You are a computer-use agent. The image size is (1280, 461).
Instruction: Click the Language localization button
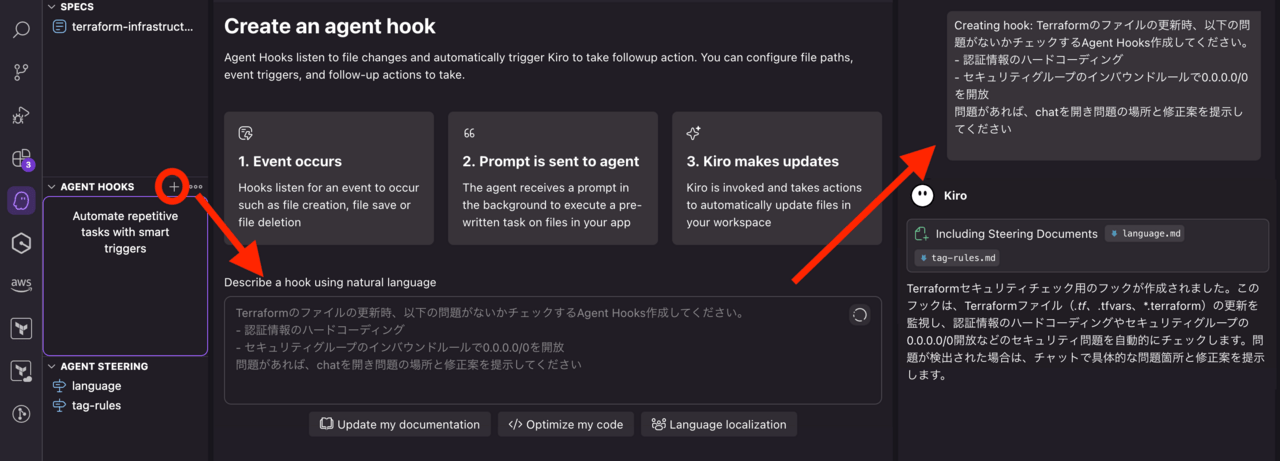click(719, 424)
